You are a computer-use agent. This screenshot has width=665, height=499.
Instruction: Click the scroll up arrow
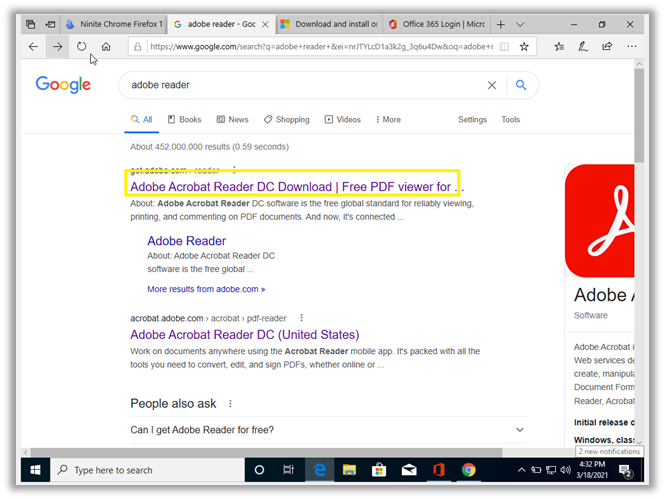(x=639, y=64)
